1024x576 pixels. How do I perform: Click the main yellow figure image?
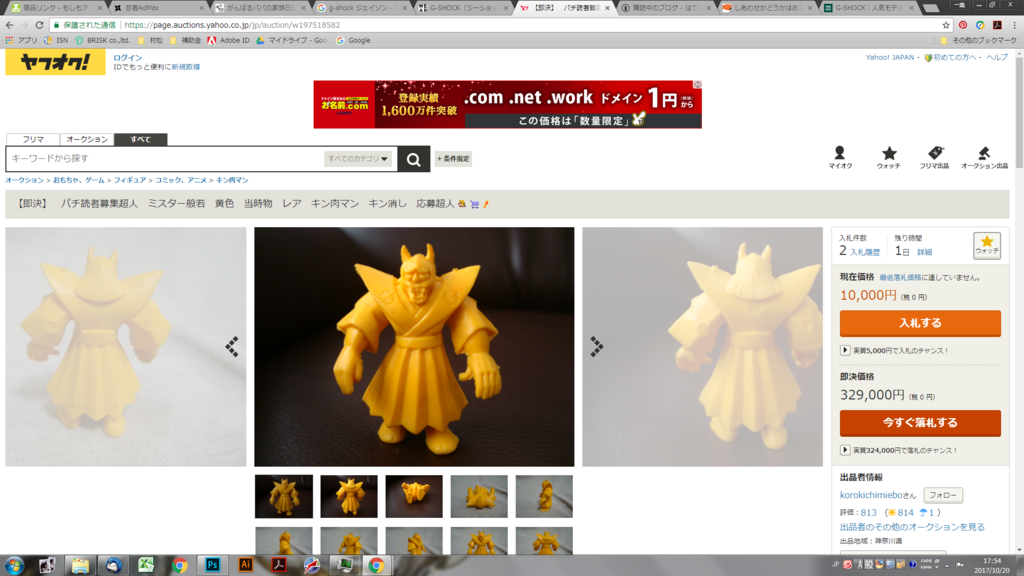[414, 347]
